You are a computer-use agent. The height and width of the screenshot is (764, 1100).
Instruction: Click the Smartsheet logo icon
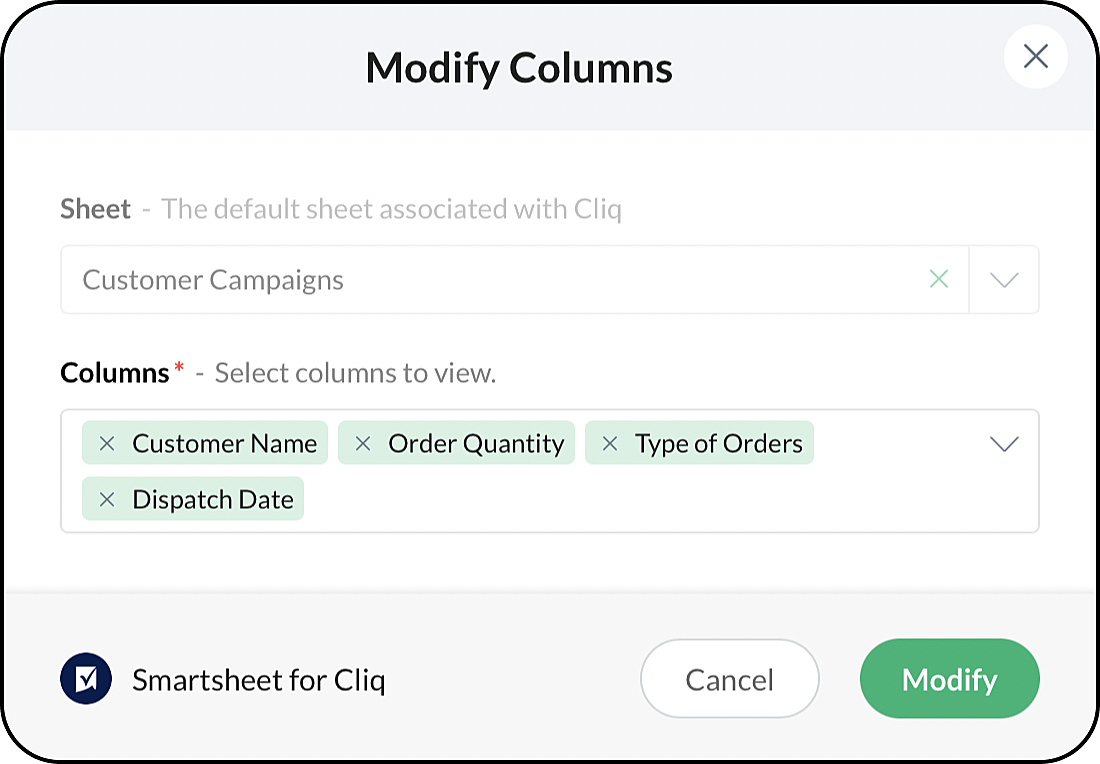pos(86,680)
